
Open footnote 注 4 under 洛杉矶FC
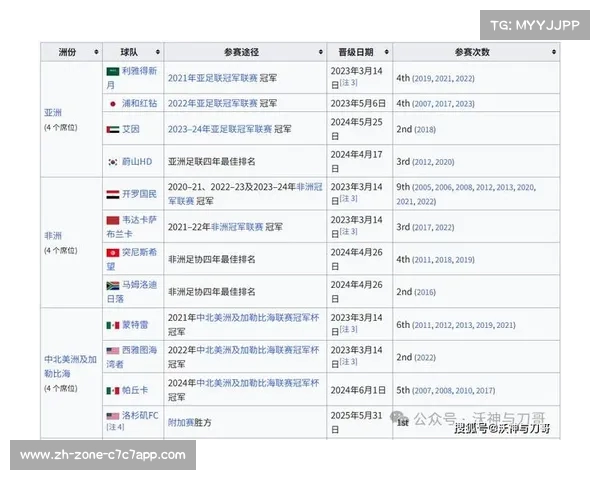tap(115, 427)
